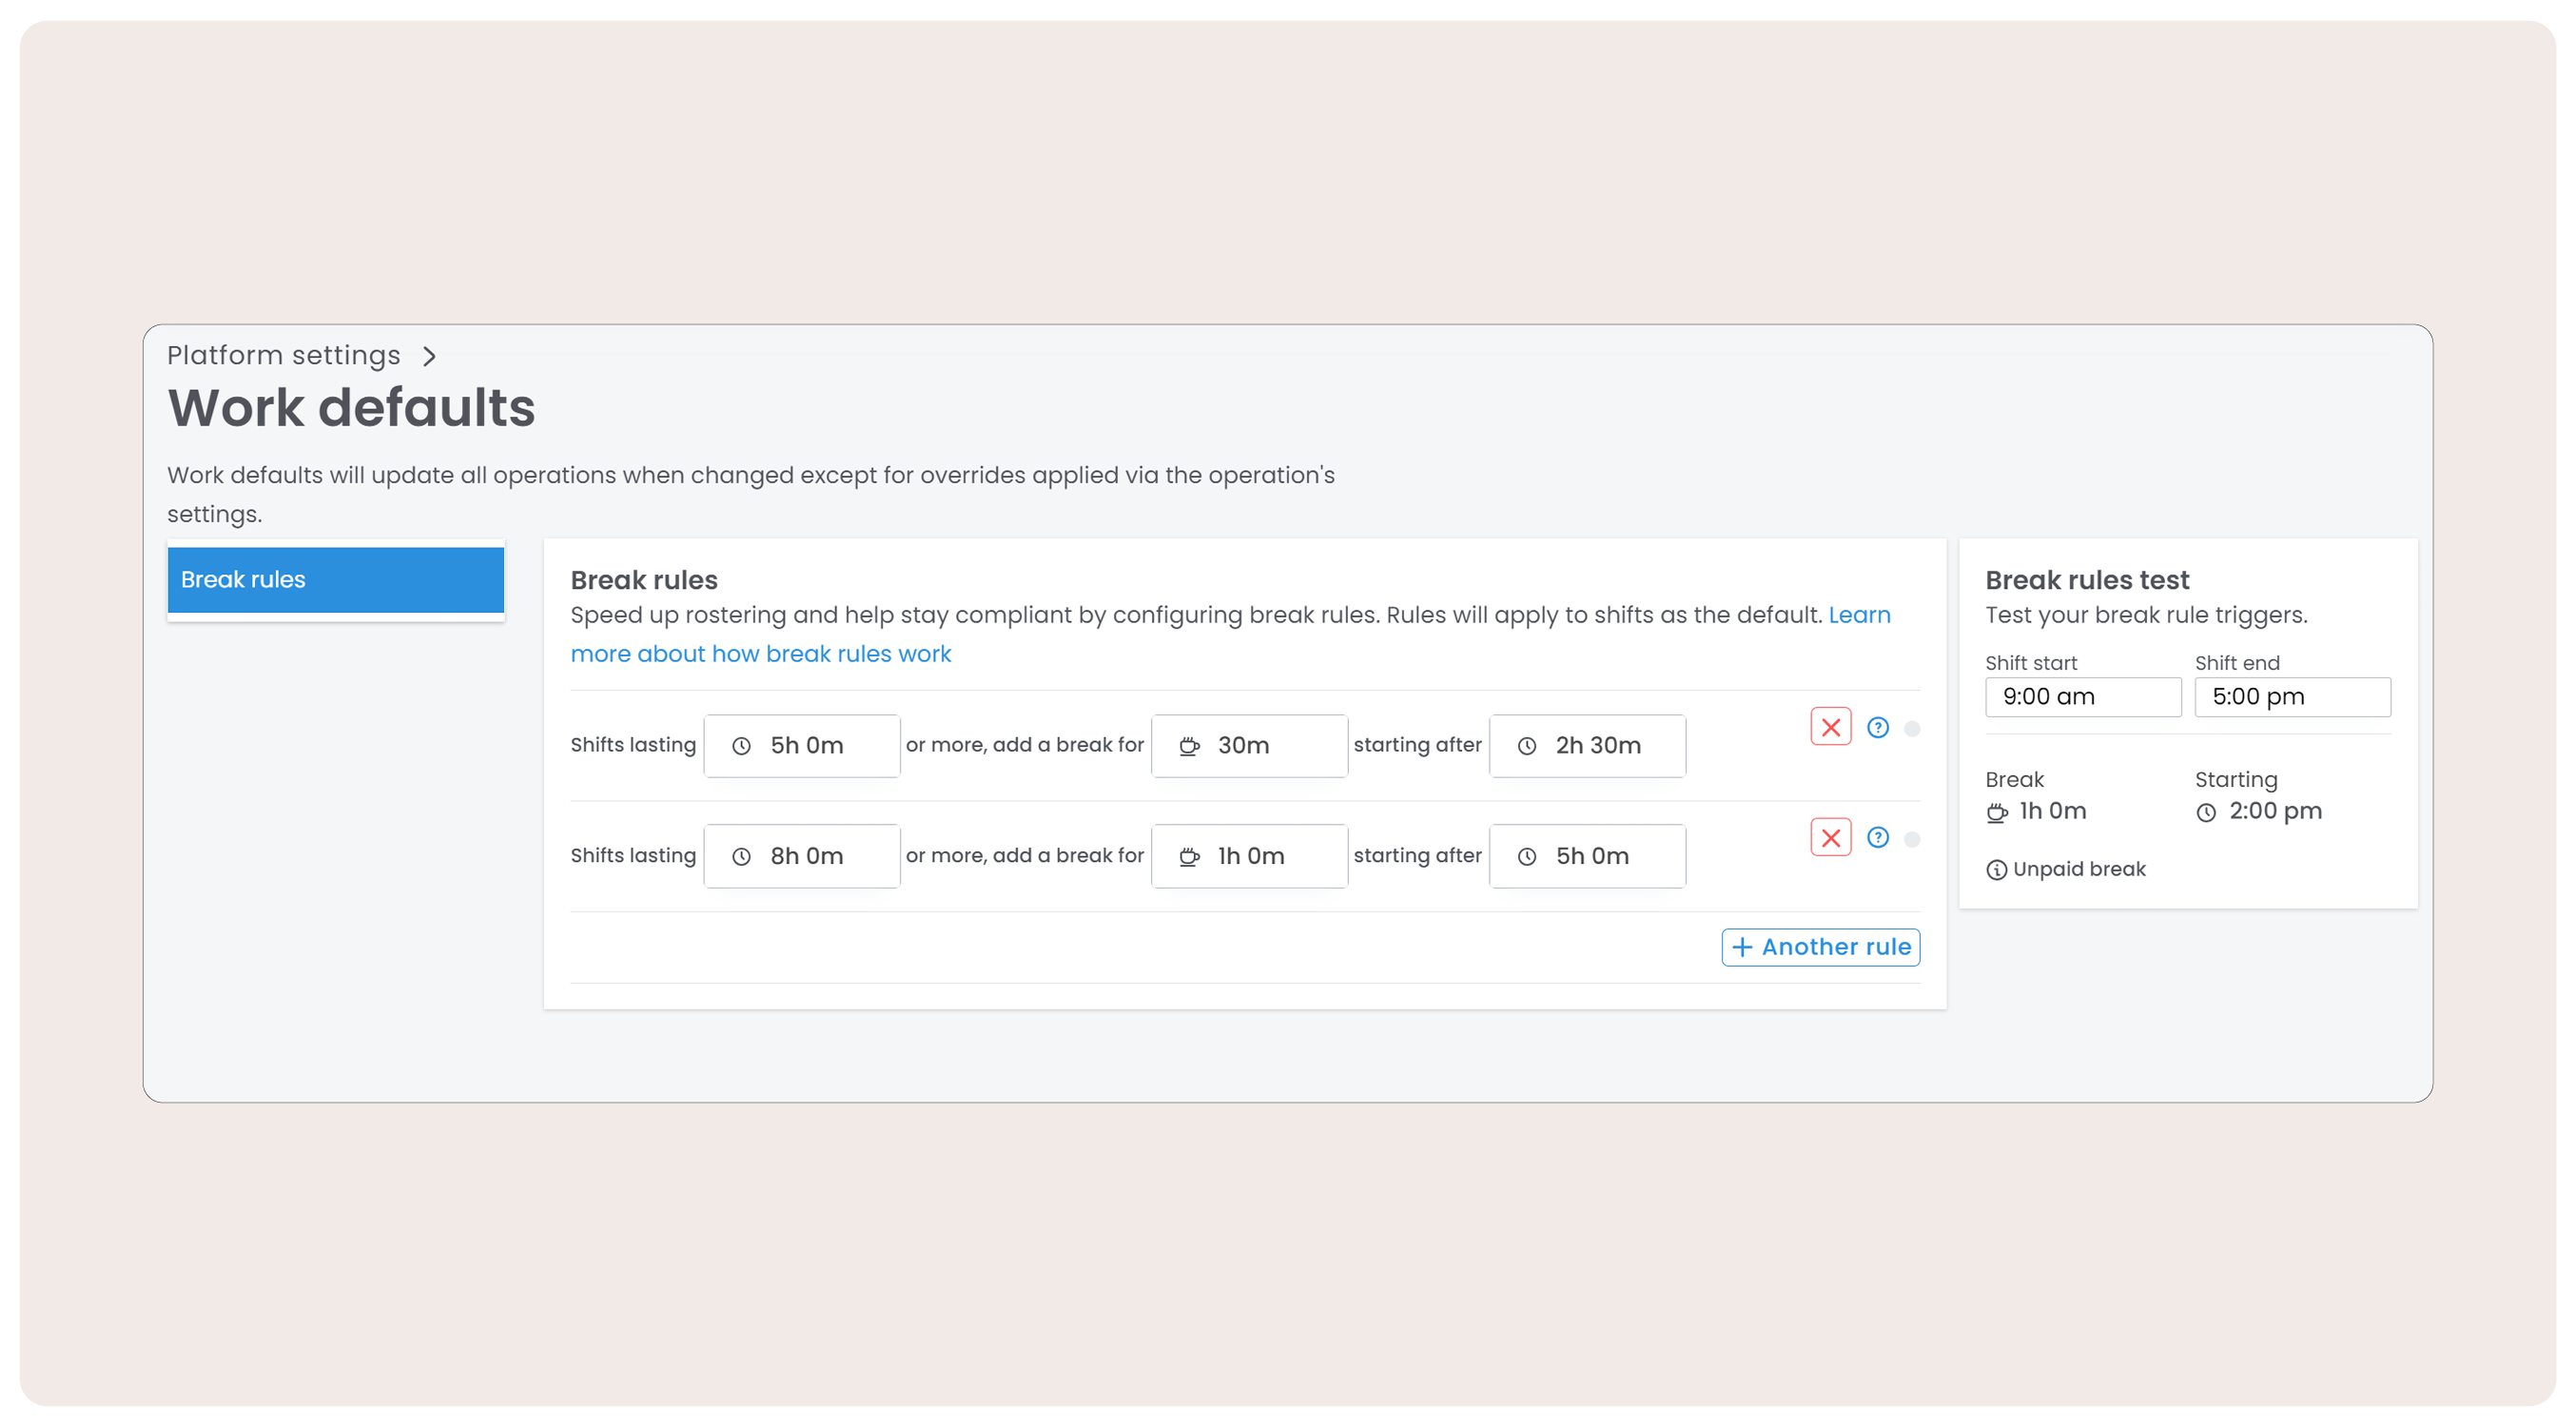Delete the 5h 0m break rule
The image size is (2576, 1427).
click(1830, 727)
